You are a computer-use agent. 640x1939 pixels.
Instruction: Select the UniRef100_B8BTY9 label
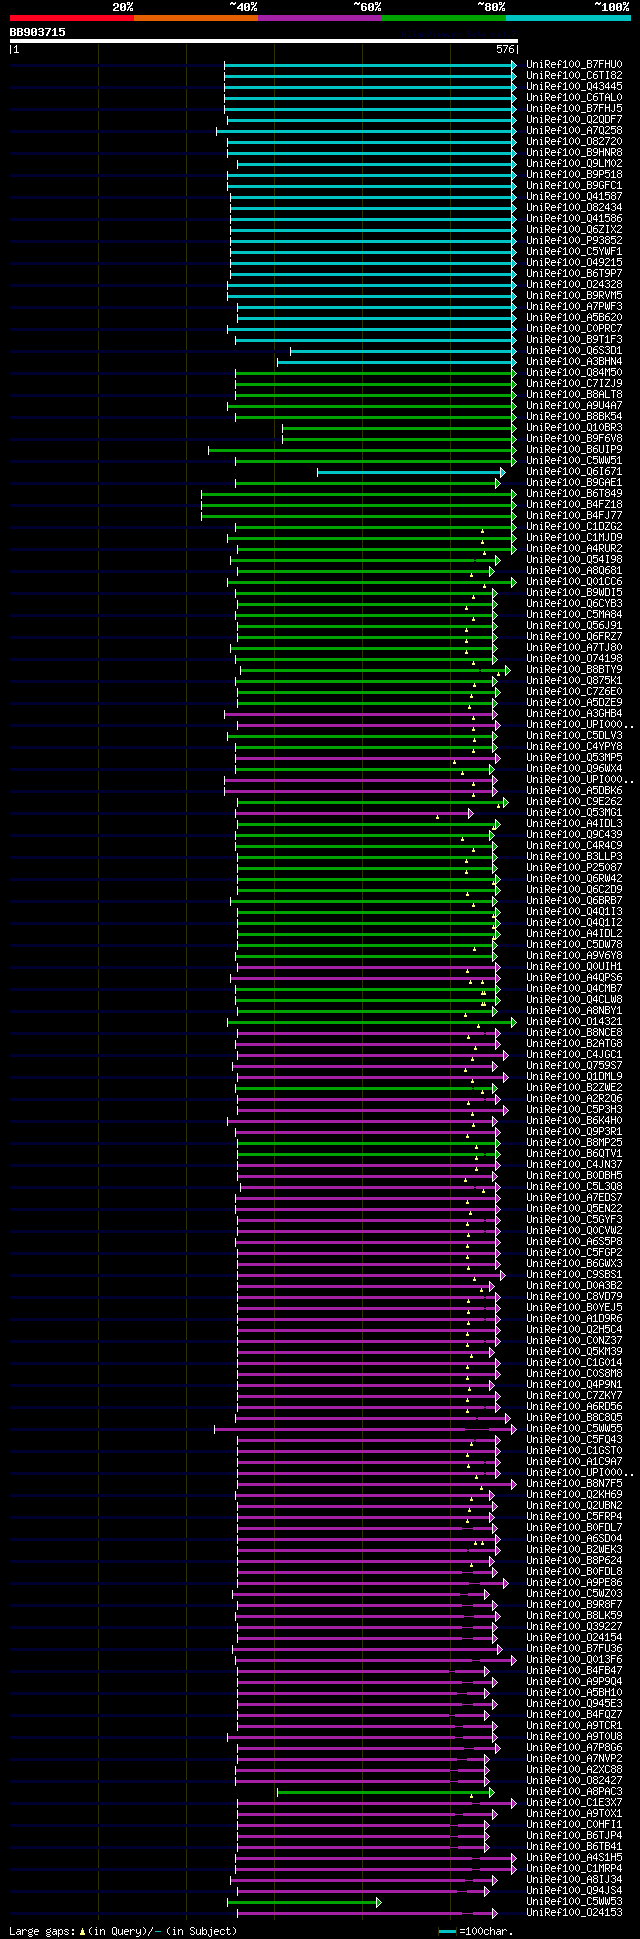pyautogui.click(x=574, y=670)
